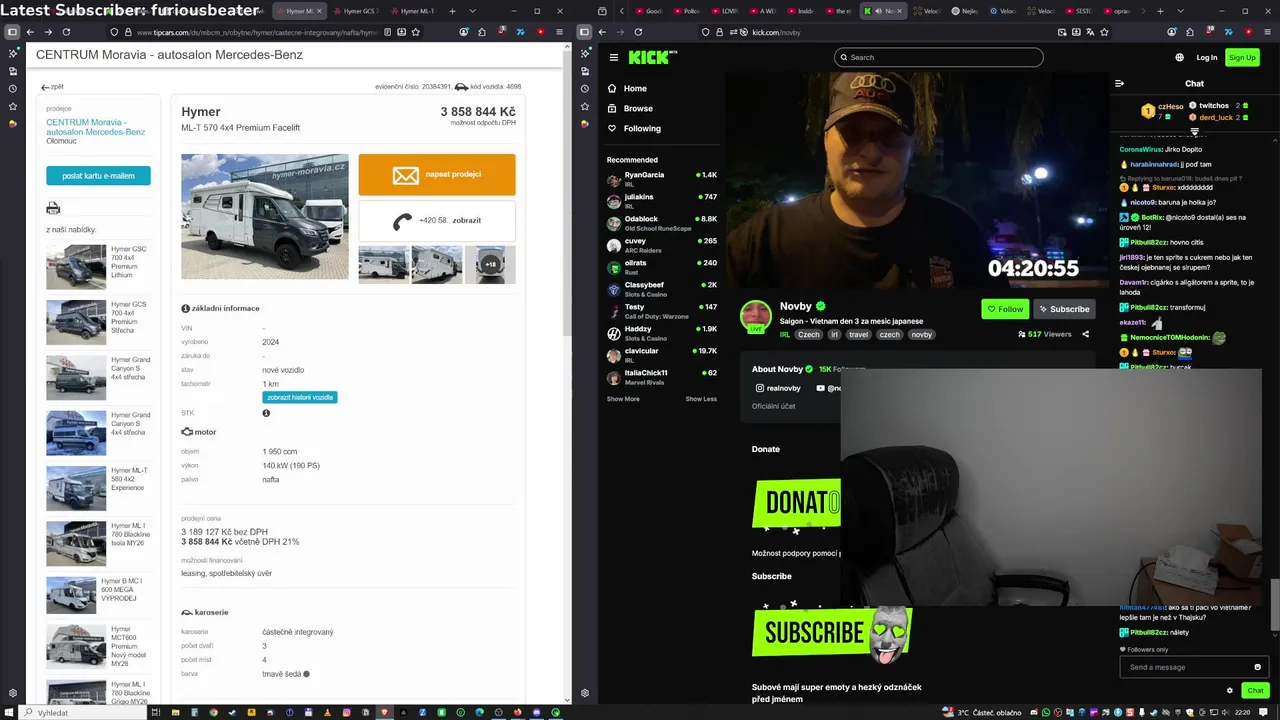
Task: Click 'Log In' on Kick
Action: [1207, 57]
